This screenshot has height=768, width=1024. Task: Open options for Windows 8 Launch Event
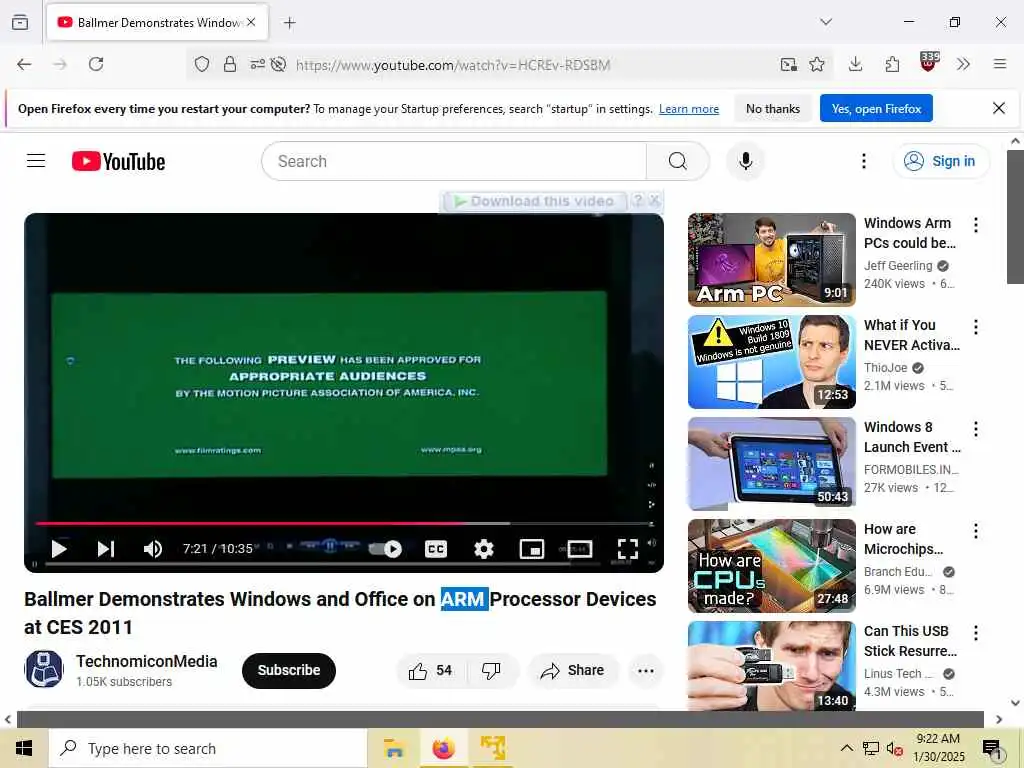point(976,429)
